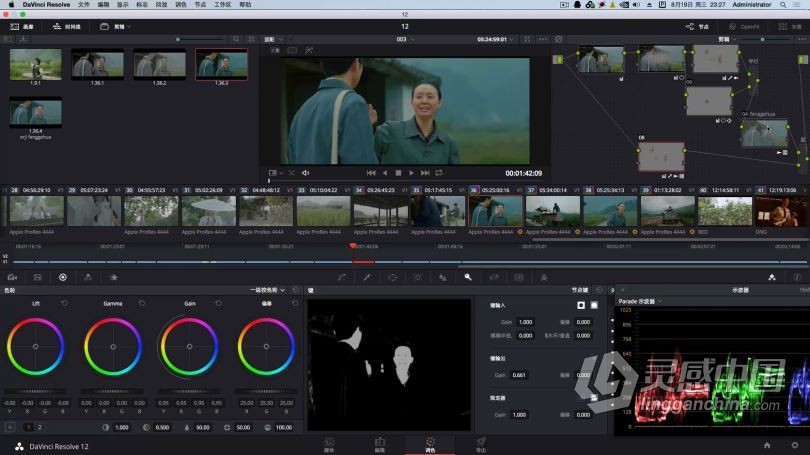
Task: Open the 文件 (File) menu
Action: click(x=83, y=5)
